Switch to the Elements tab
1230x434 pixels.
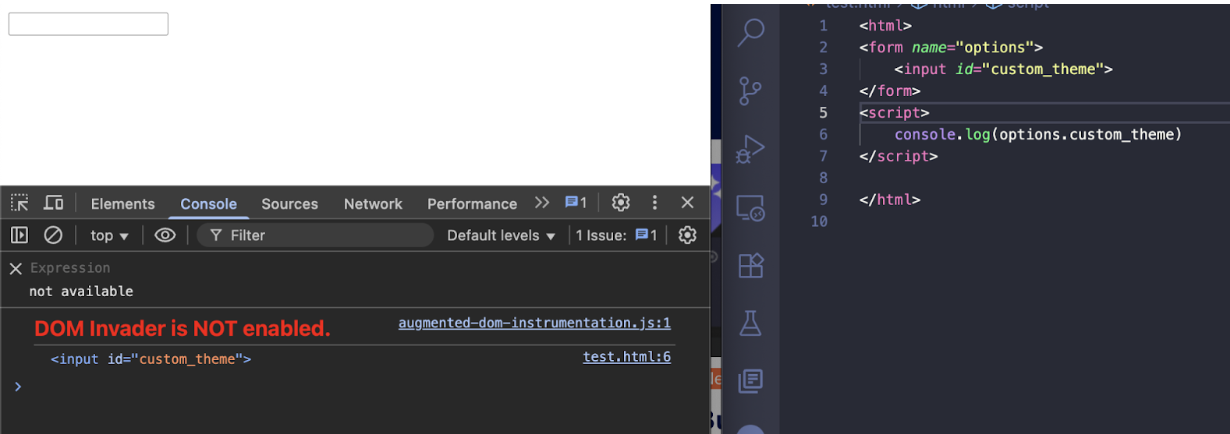pyautogui.click(x=123, y=203)
